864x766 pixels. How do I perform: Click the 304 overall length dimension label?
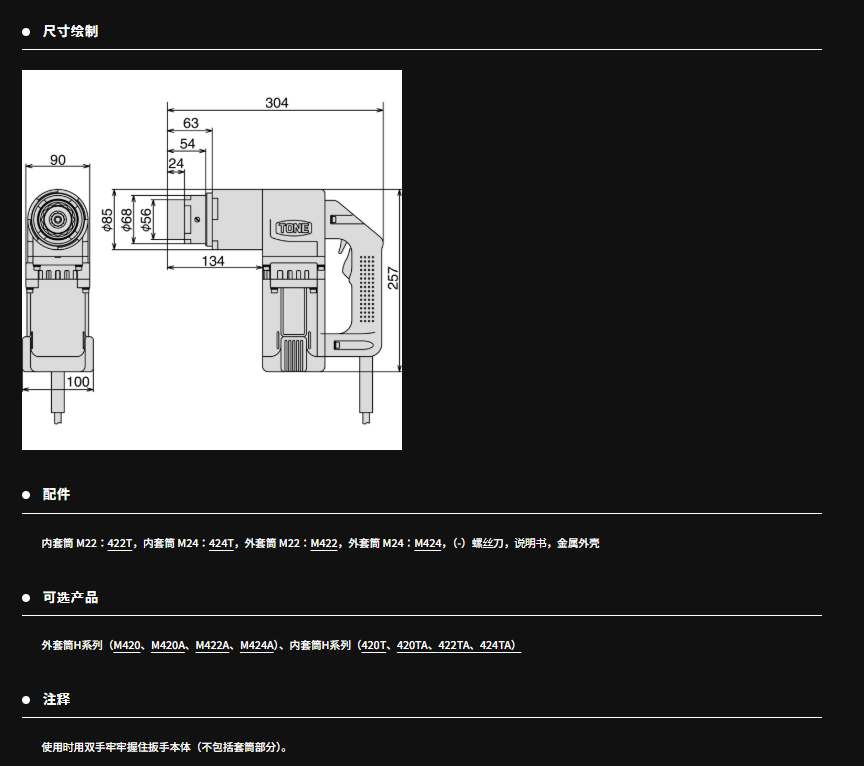pos(277,102)
